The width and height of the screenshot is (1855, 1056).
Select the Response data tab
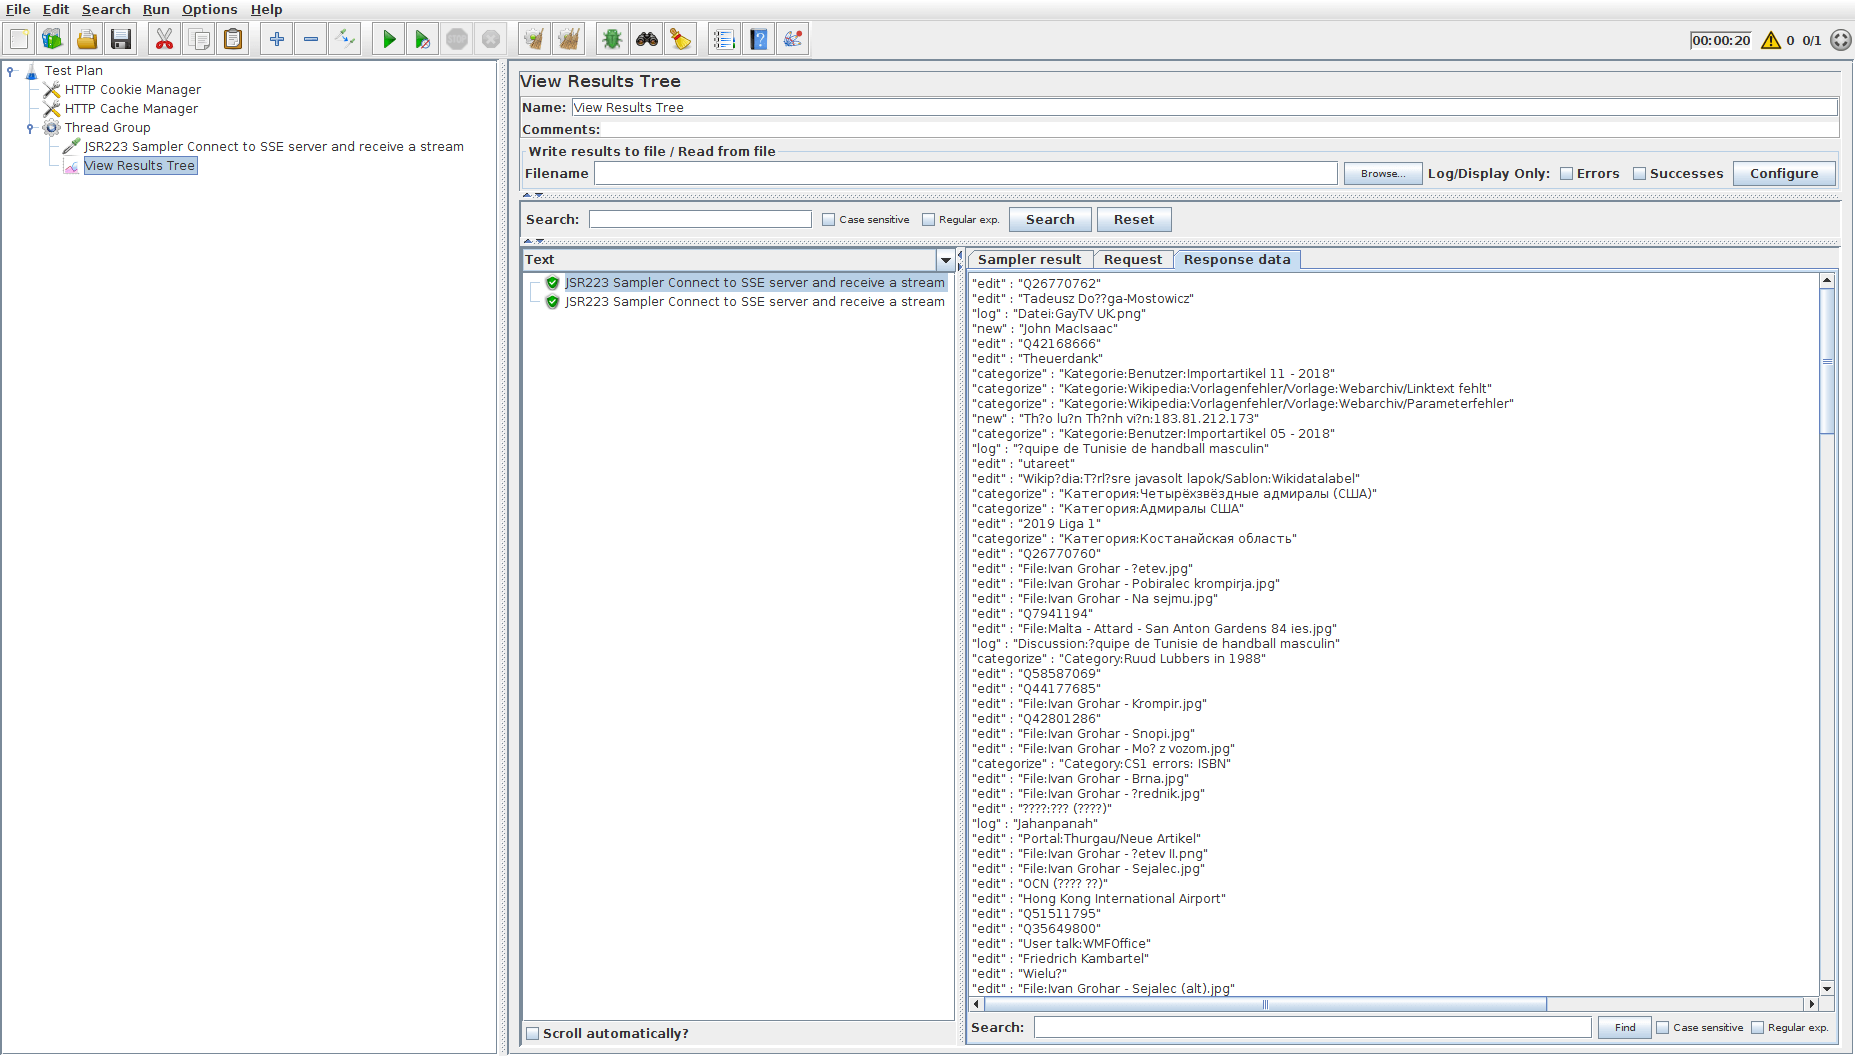(1237, 260)
